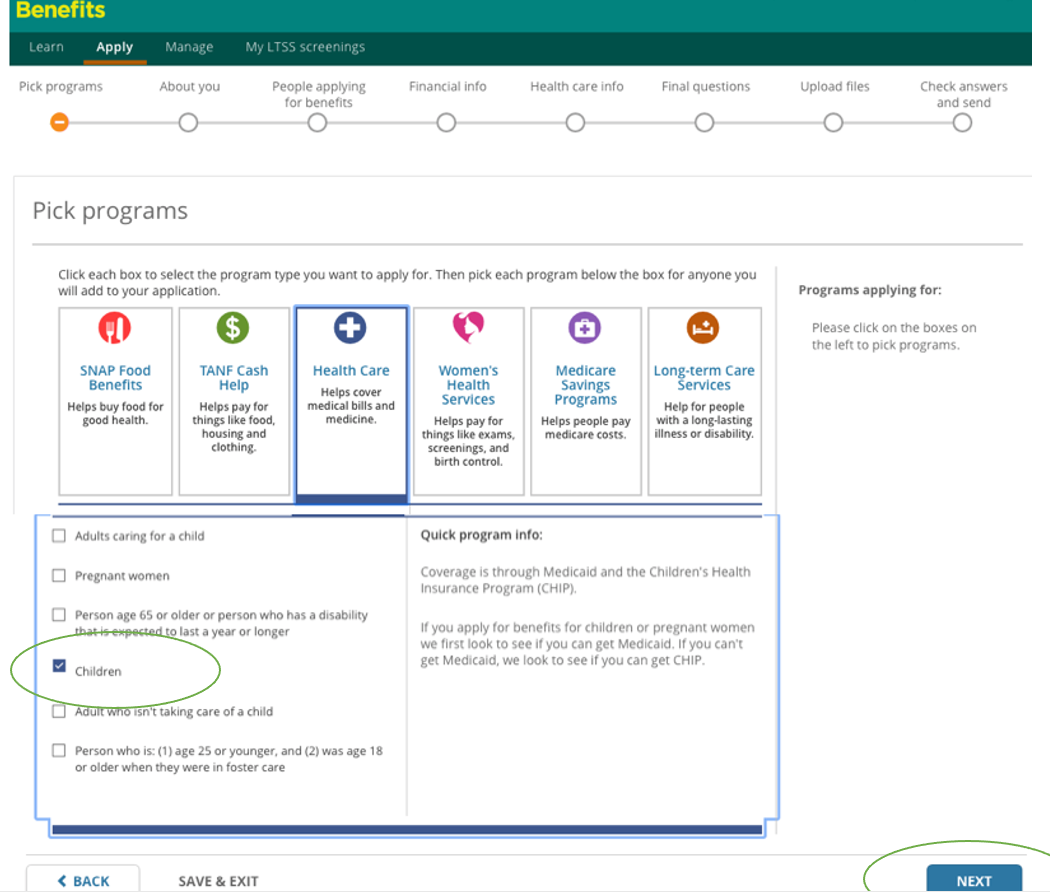Check Person age 65 or older option

(x=59, y=615)
